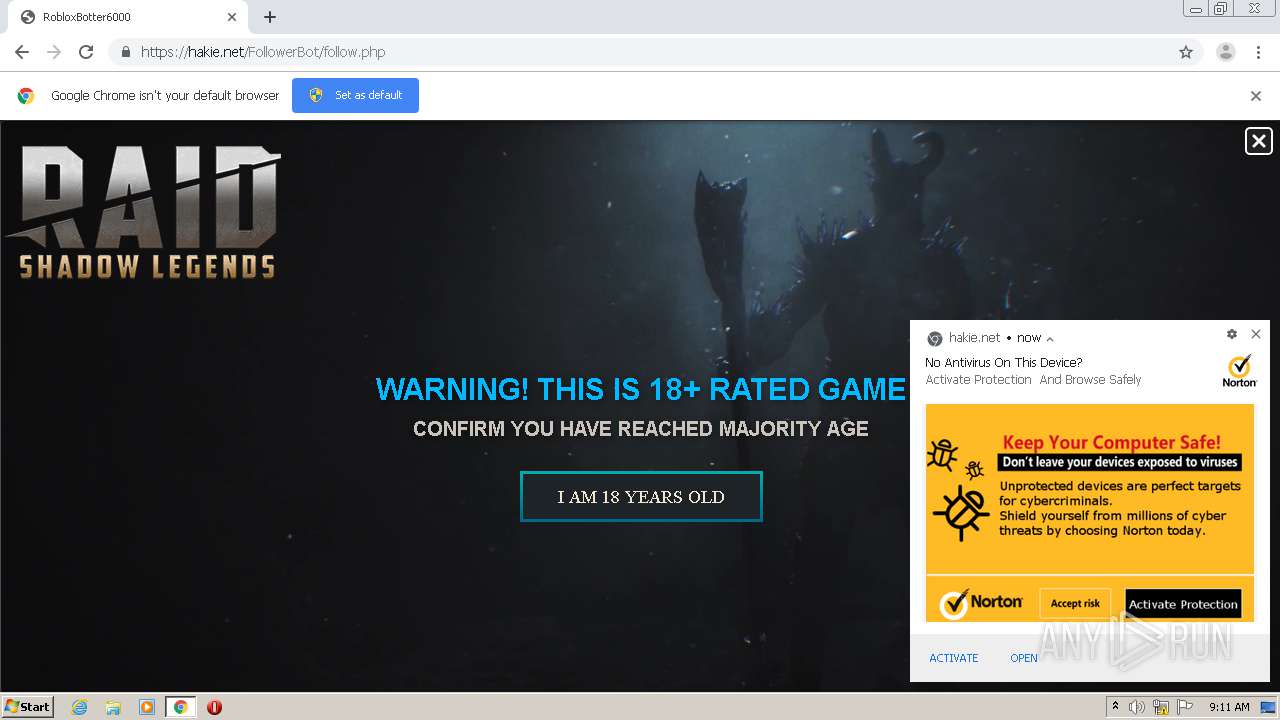Click the Chrome icon in notification header
Viewport: 1280px width, 720px height.
[x=935, y=339]
